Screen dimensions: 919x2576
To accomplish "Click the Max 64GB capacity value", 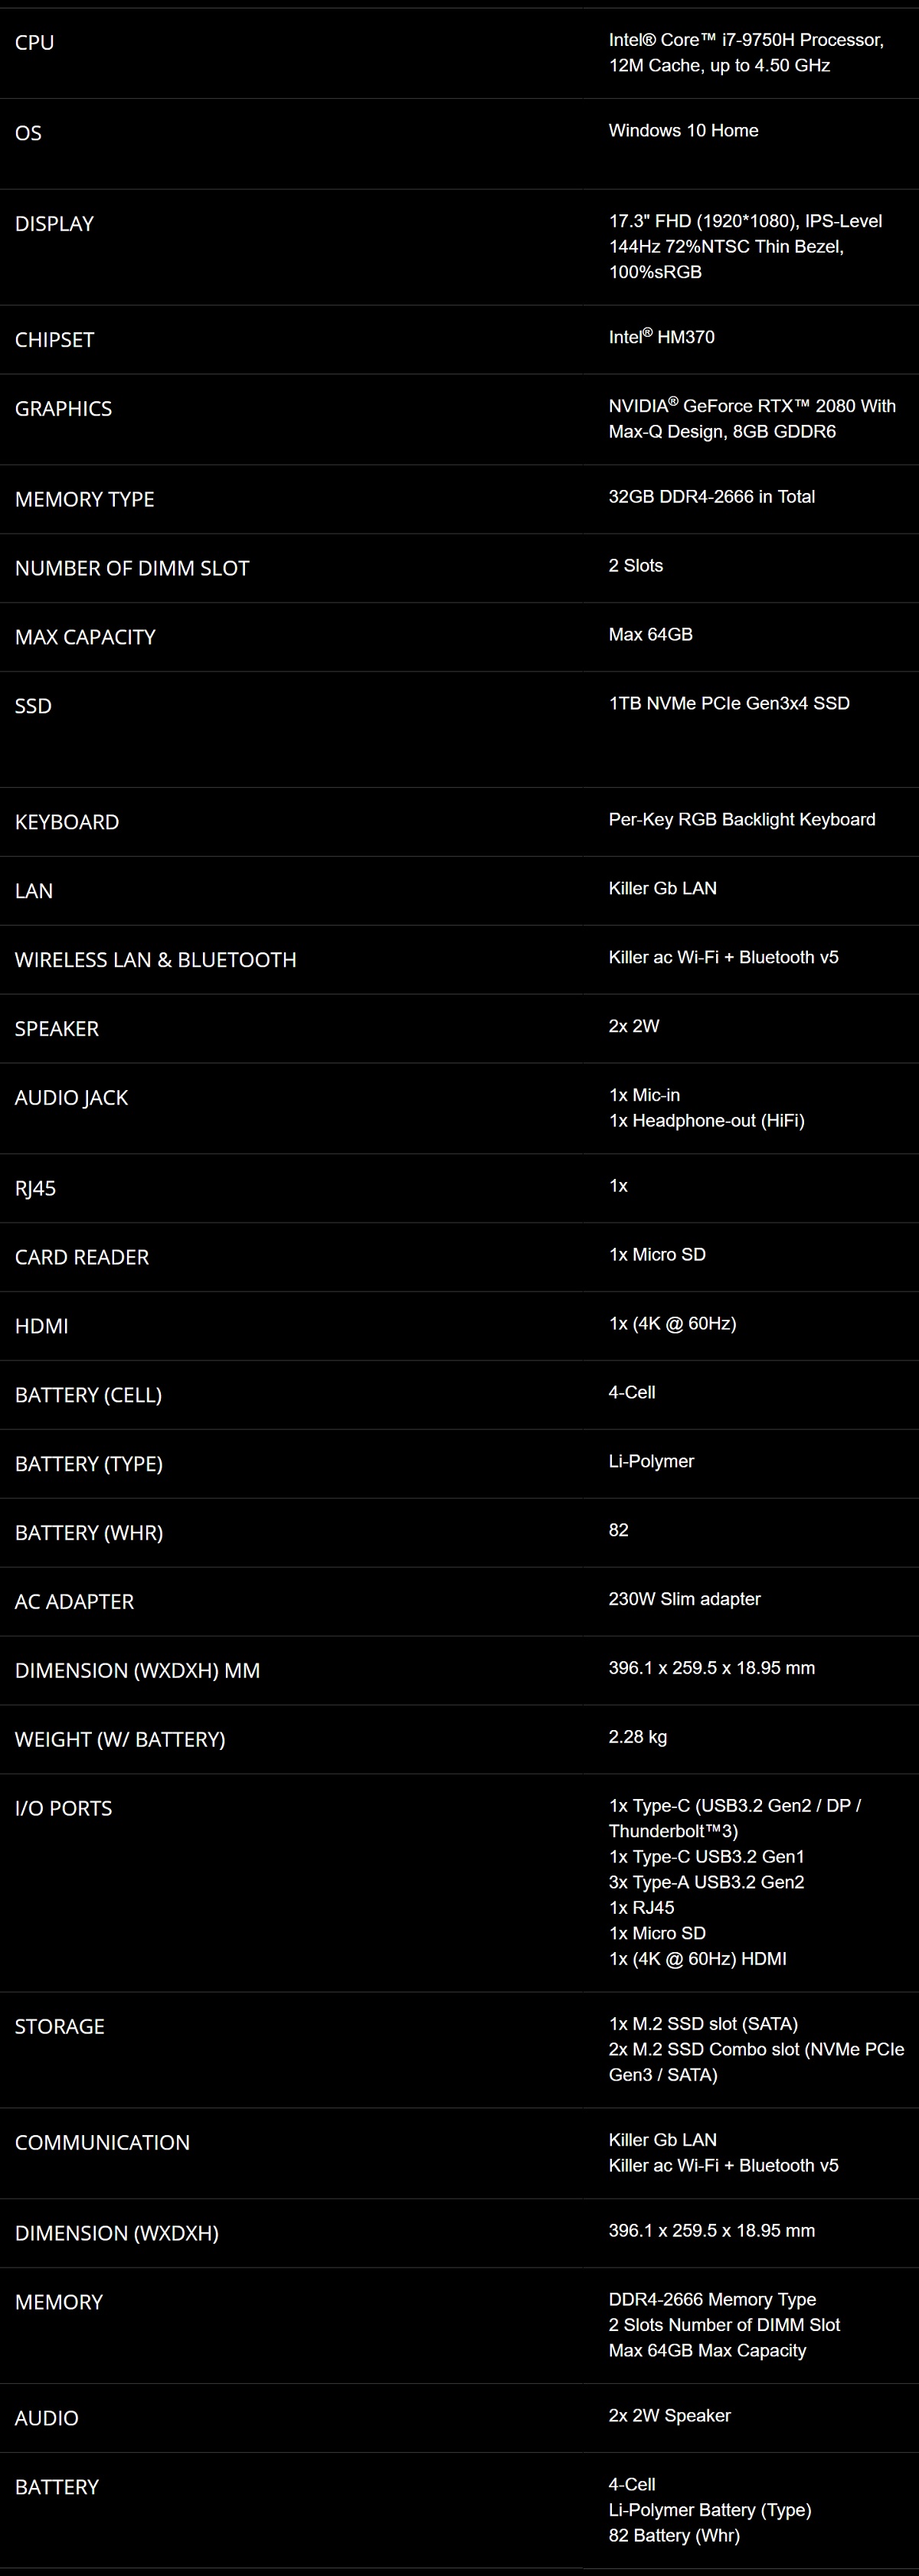I will tap(650, 634).
